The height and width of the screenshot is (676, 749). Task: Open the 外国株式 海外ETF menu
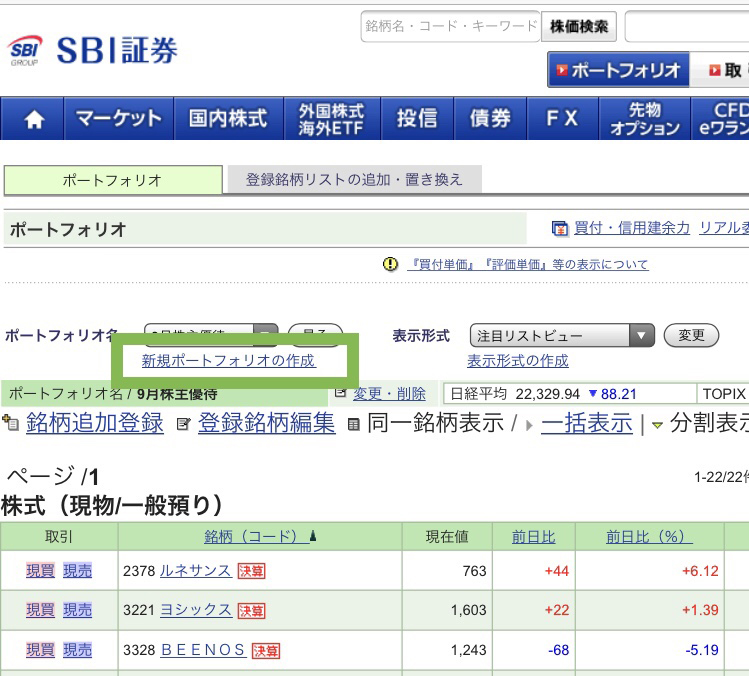click(332, 118)
